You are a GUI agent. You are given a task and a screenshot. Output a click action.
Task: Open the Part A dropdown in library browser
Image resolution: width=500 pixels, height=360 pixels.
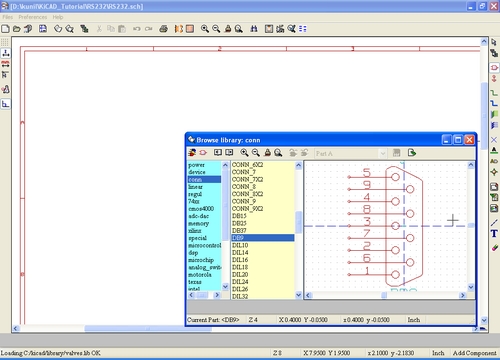tap(351, 153)
